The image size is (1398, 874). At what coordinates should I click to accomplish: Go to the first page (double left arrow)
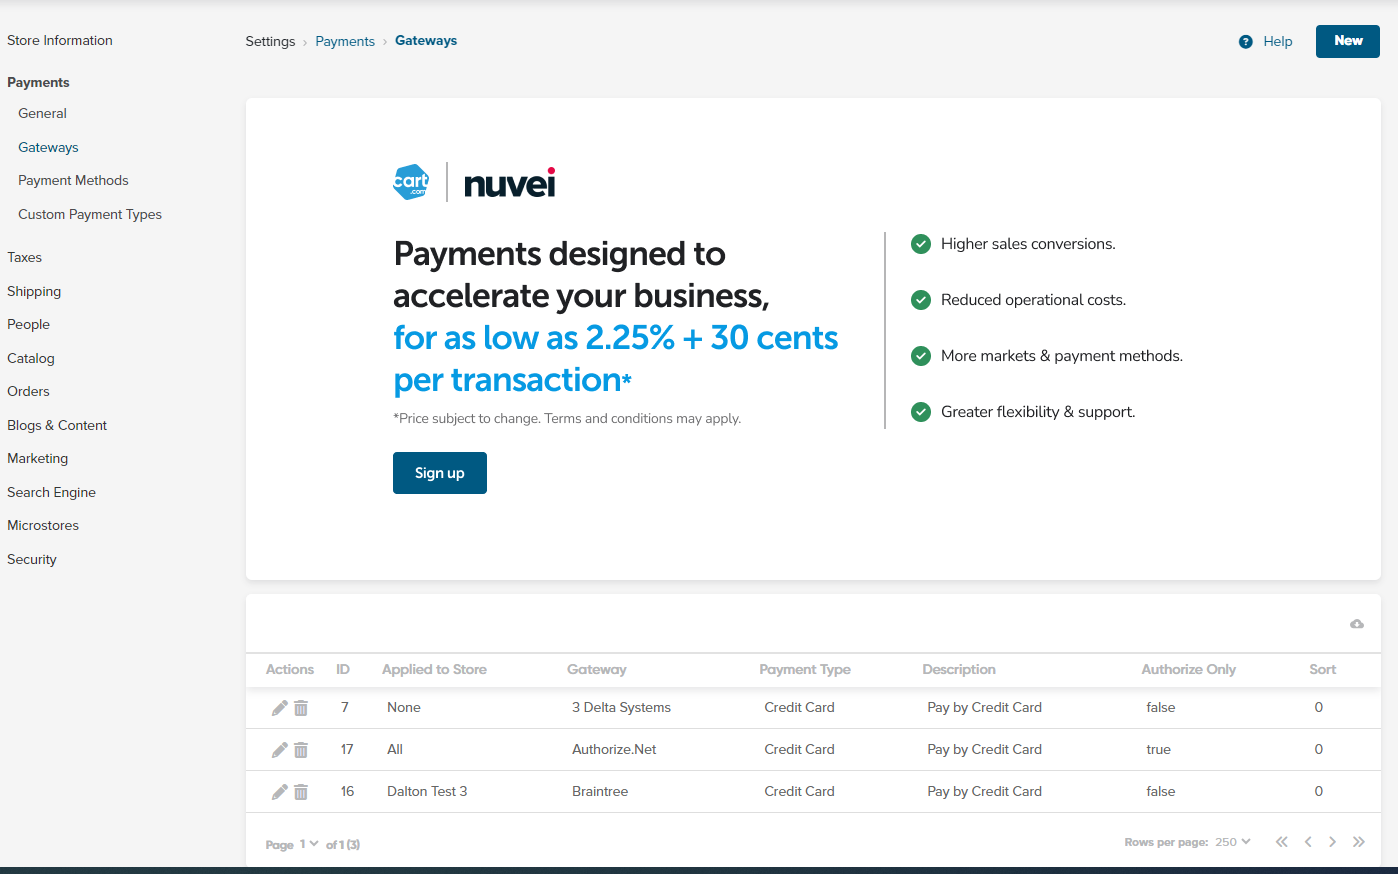1281,842
